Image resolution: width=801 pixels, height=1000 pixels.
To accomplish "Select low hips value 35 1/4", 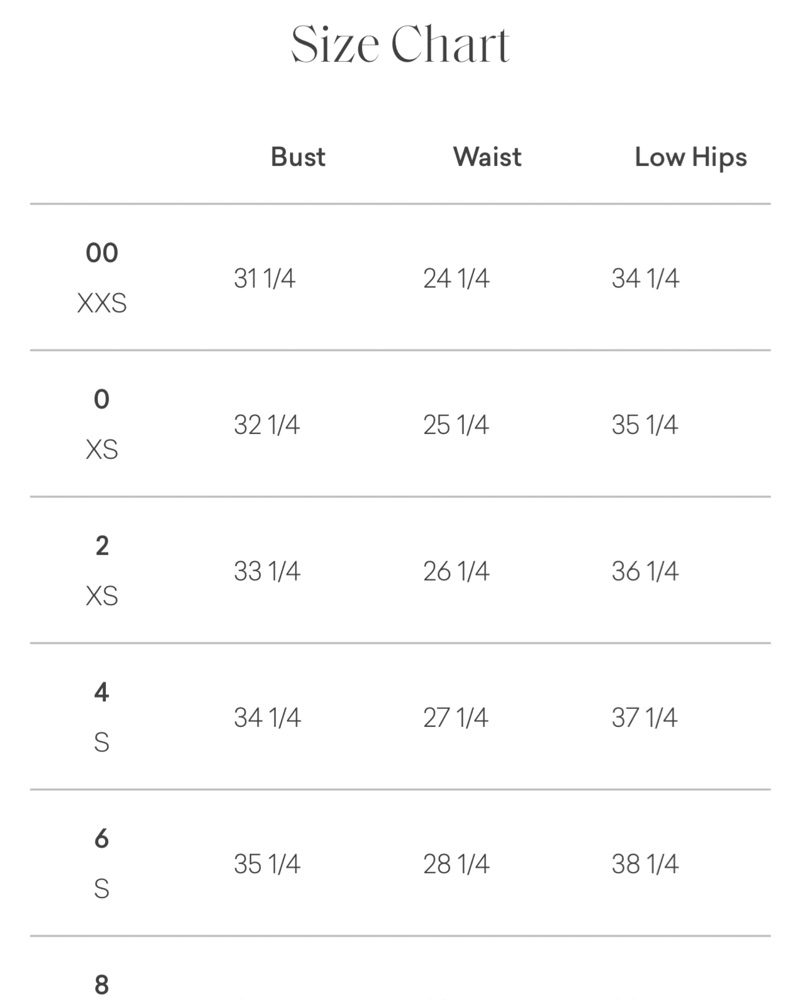I will [645, 425].
